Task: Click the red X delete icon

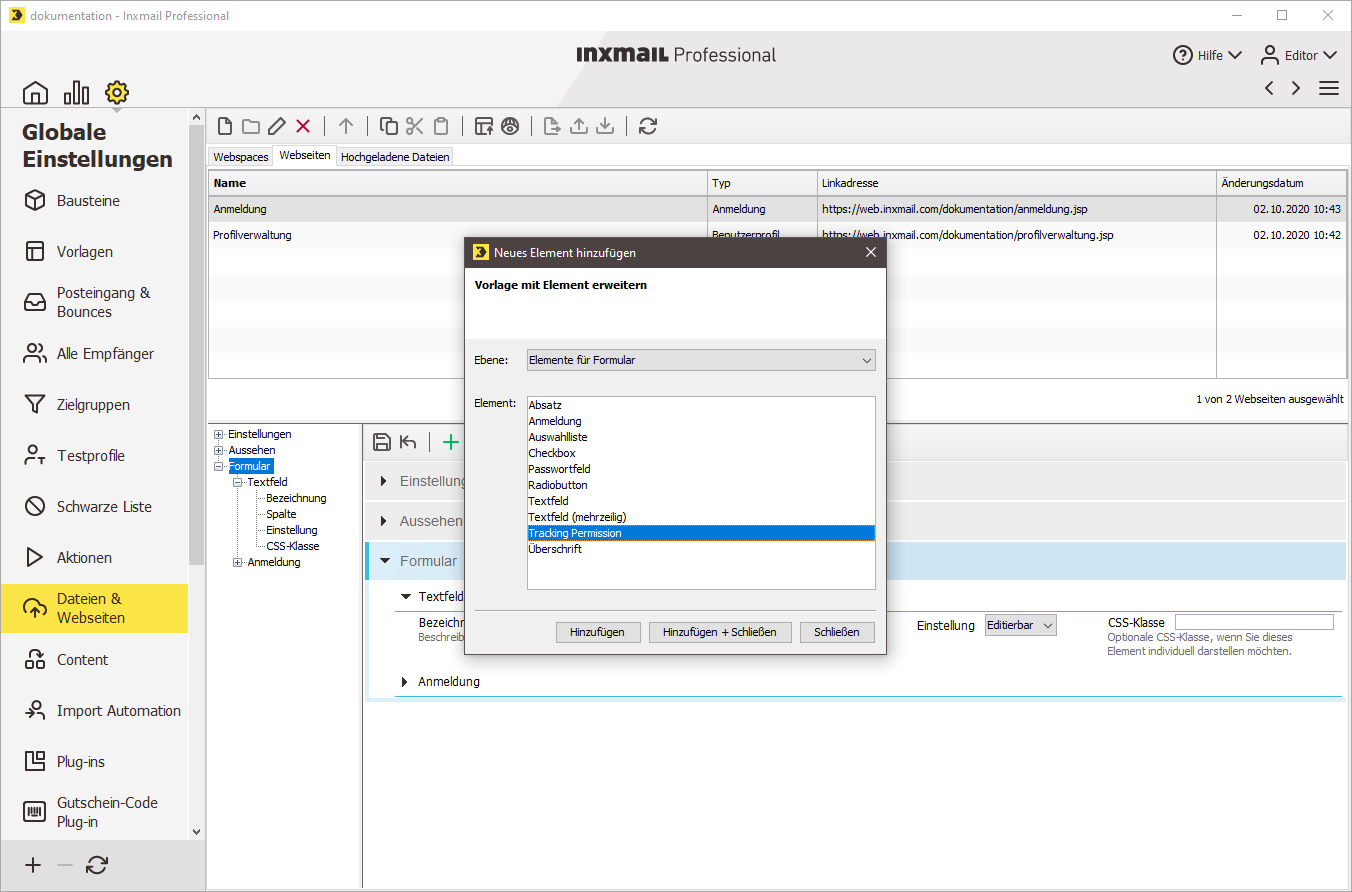Action: pos(303,126)
